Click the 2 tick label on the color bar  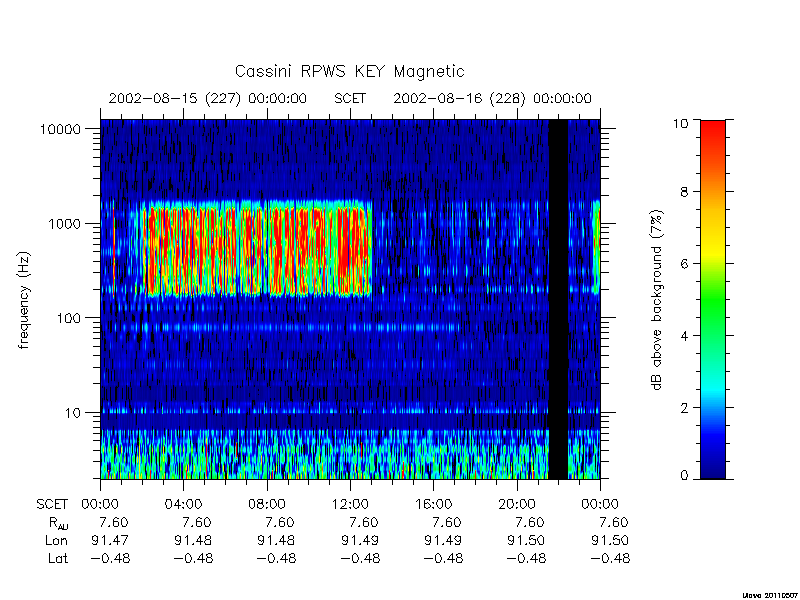point(684,408)
